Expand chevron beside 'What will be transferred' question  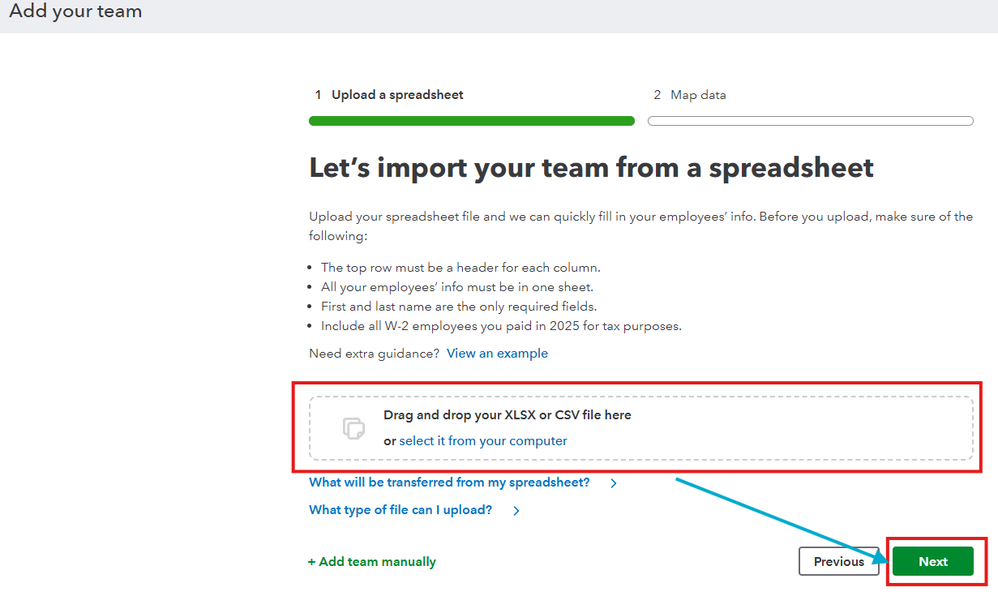coord(613,483)
